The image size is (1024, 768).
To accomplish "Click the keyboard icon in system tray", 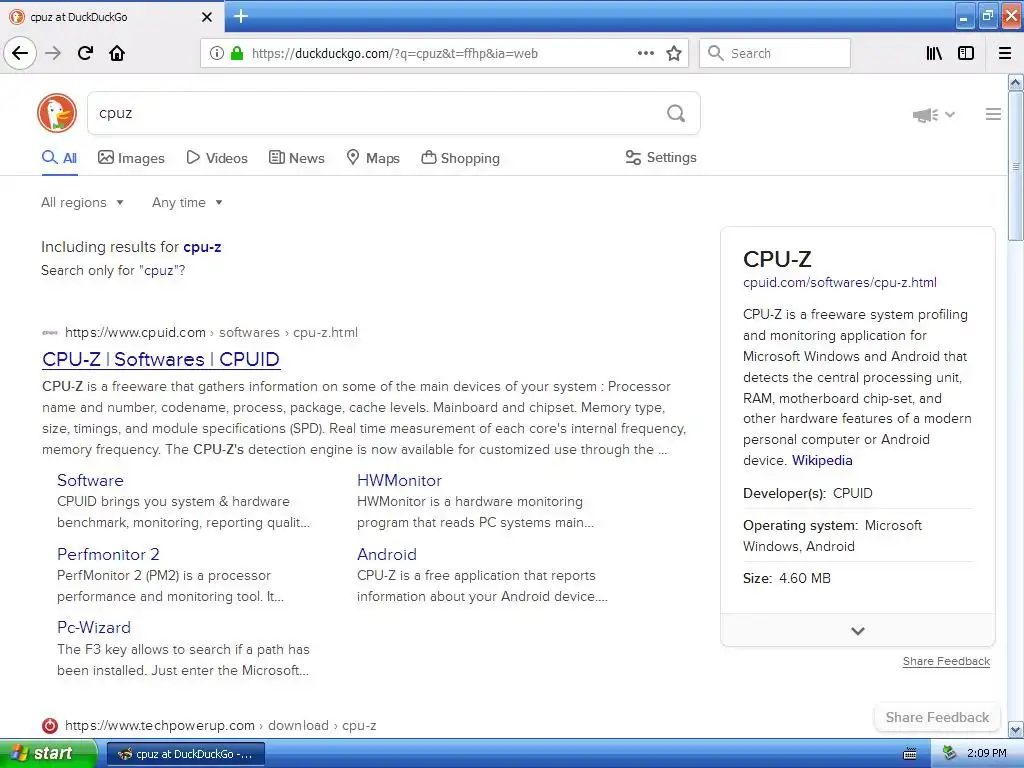I will click(x=910, y=754).
